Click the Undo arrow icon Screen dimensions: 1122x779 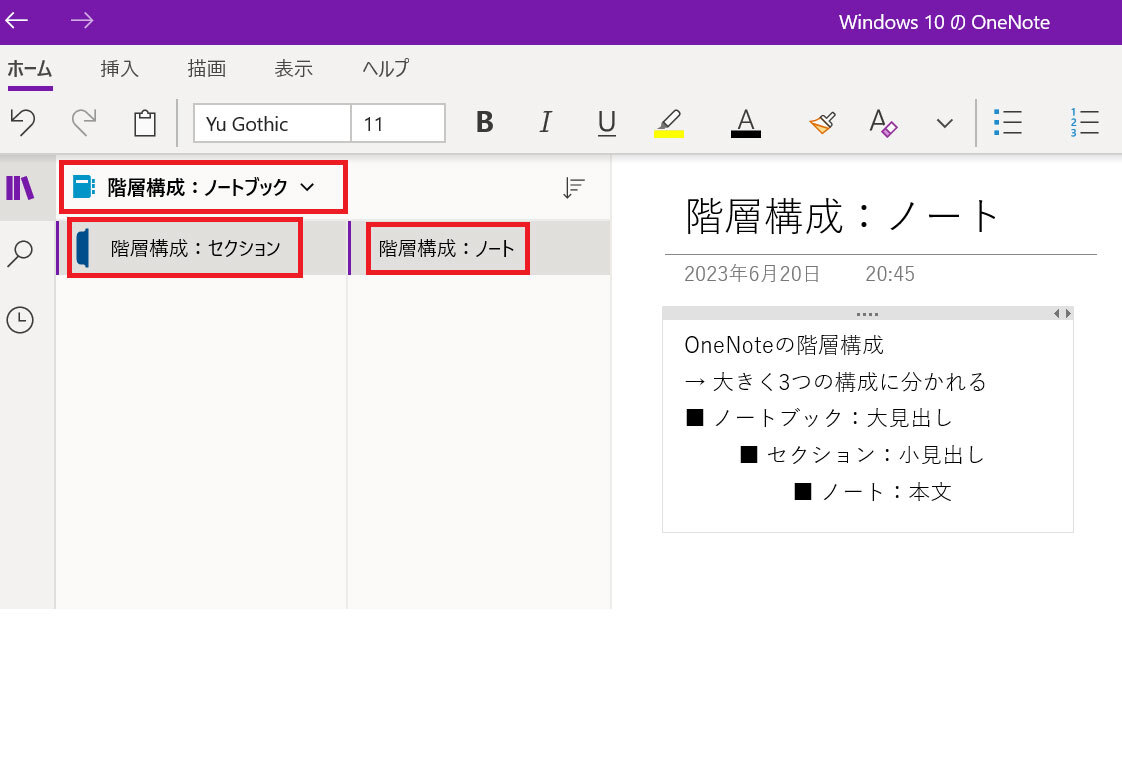(x=23, y=123)
